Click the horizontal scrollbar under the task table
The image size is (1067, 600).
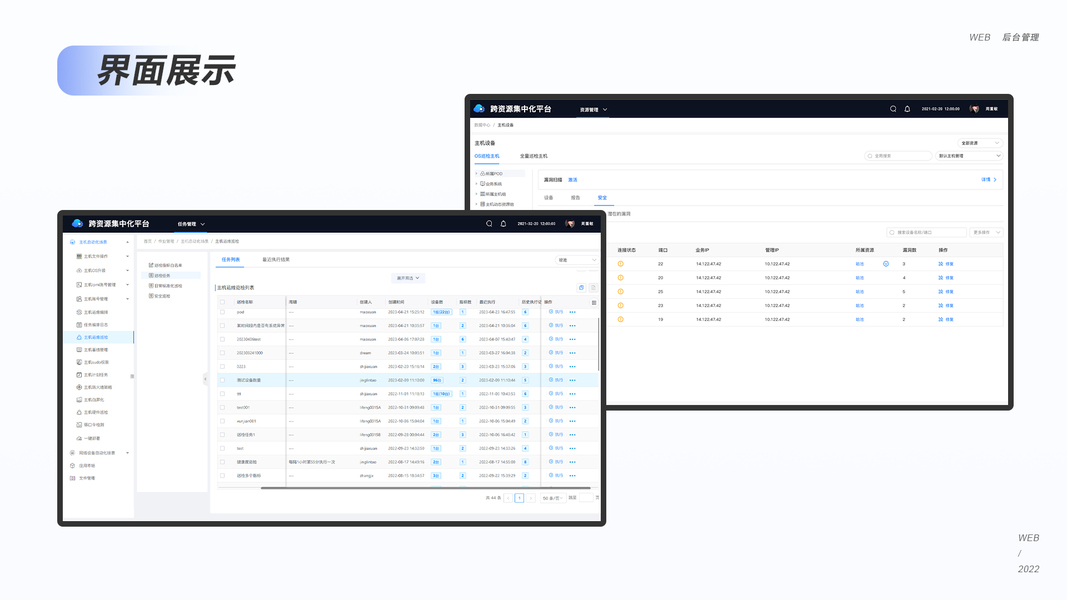[425, 488]
